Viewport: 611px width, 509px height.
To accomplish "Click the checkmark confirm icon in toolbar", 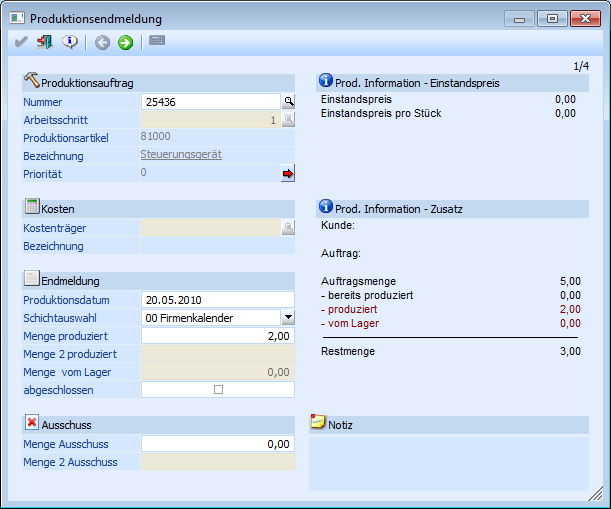I will point(22,42).
